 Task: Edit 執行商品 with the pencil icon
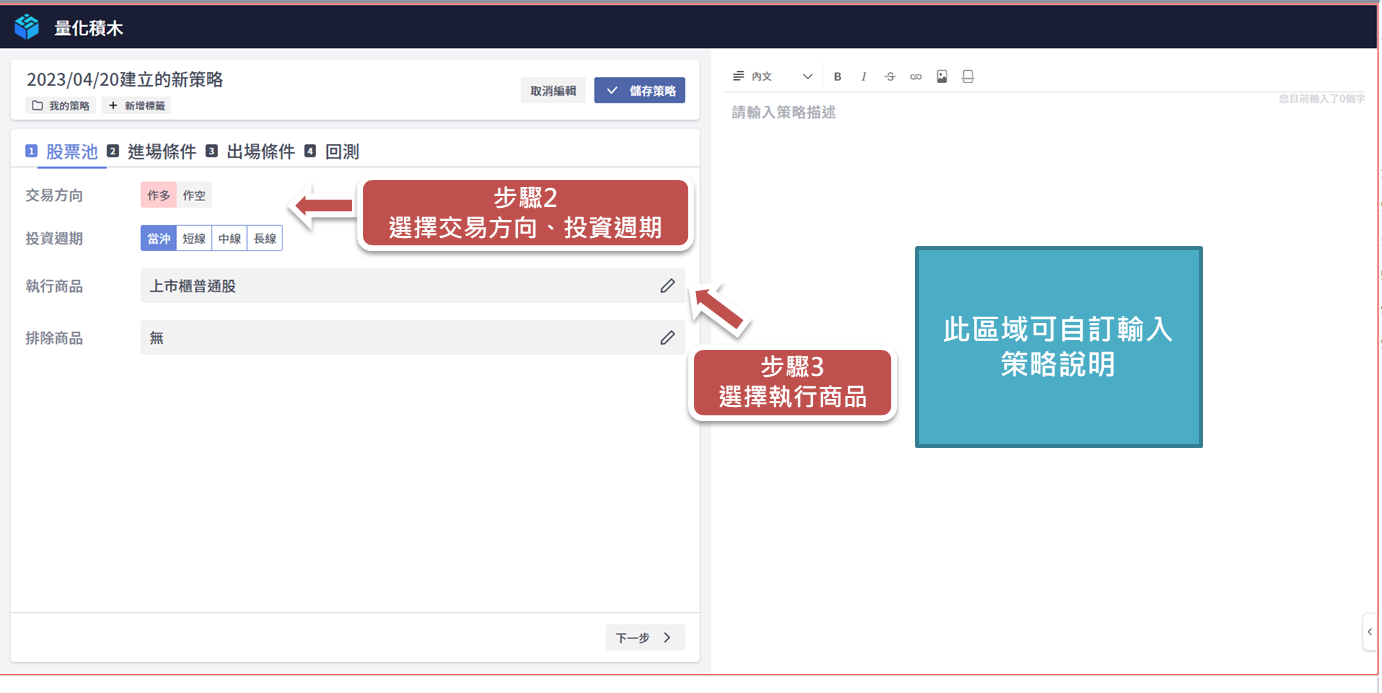click(668, 286)
